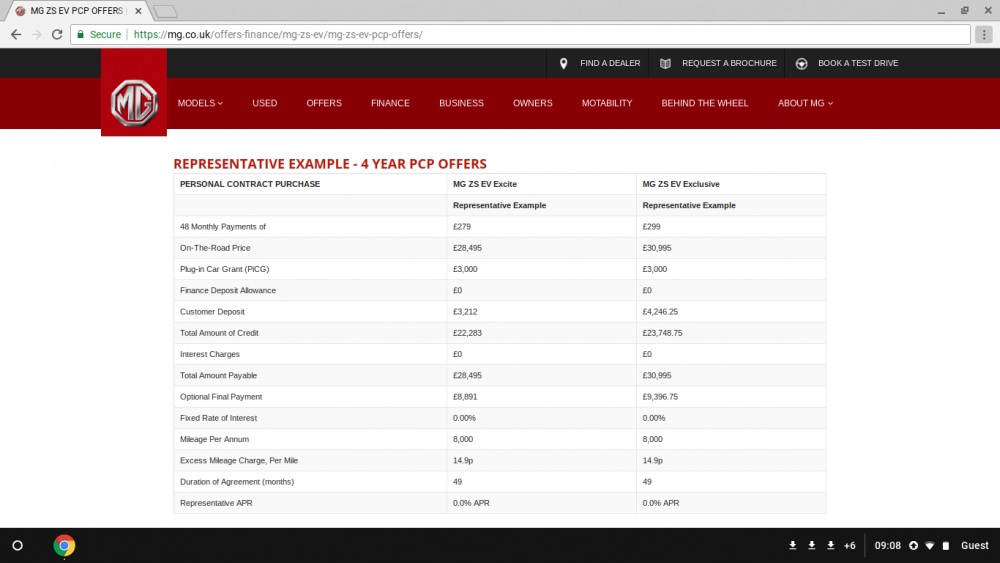Reload the page with the refresh icon

coord(57,34)
